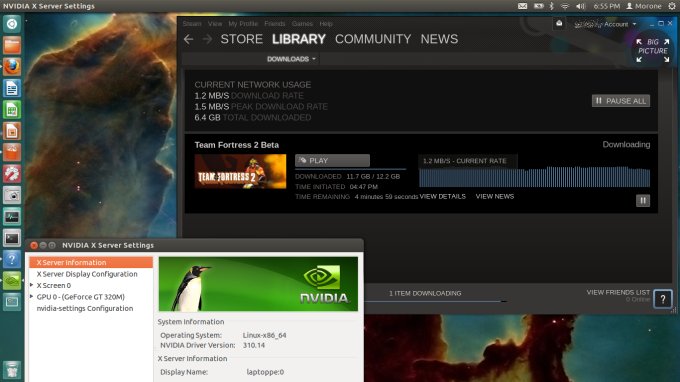Click the Operating System value Linux-x86_64
The height and width of the screenshot is (382, 680).
265,335
